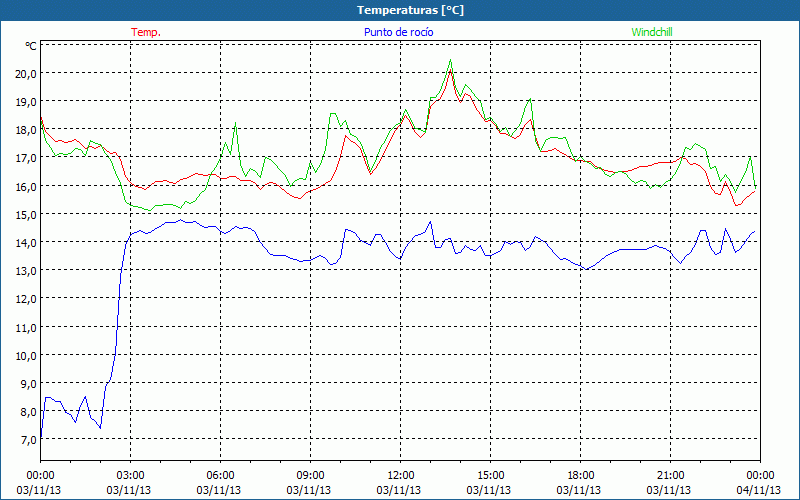
Task: Click the 11,0 y-axis value
Action: pyautogui.click(x=26, y=328)
